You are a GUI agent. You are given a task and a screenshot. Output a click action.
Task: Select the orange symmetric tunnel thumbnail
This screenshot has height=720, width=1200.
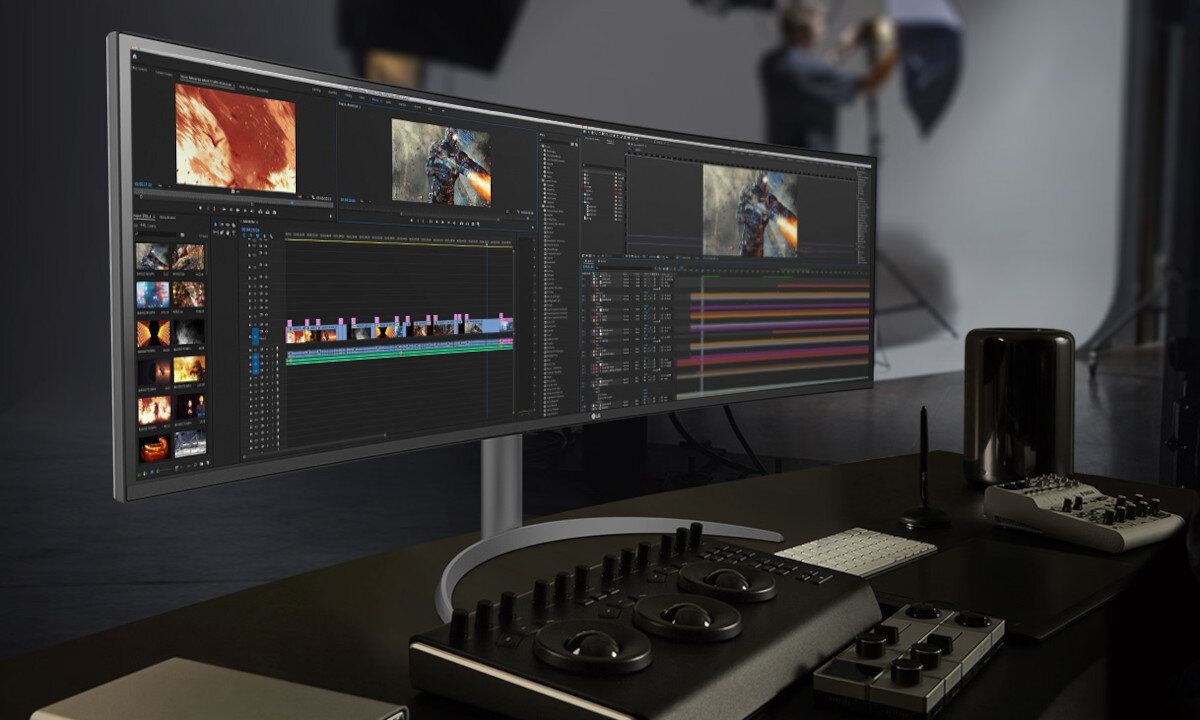point(153,332)
